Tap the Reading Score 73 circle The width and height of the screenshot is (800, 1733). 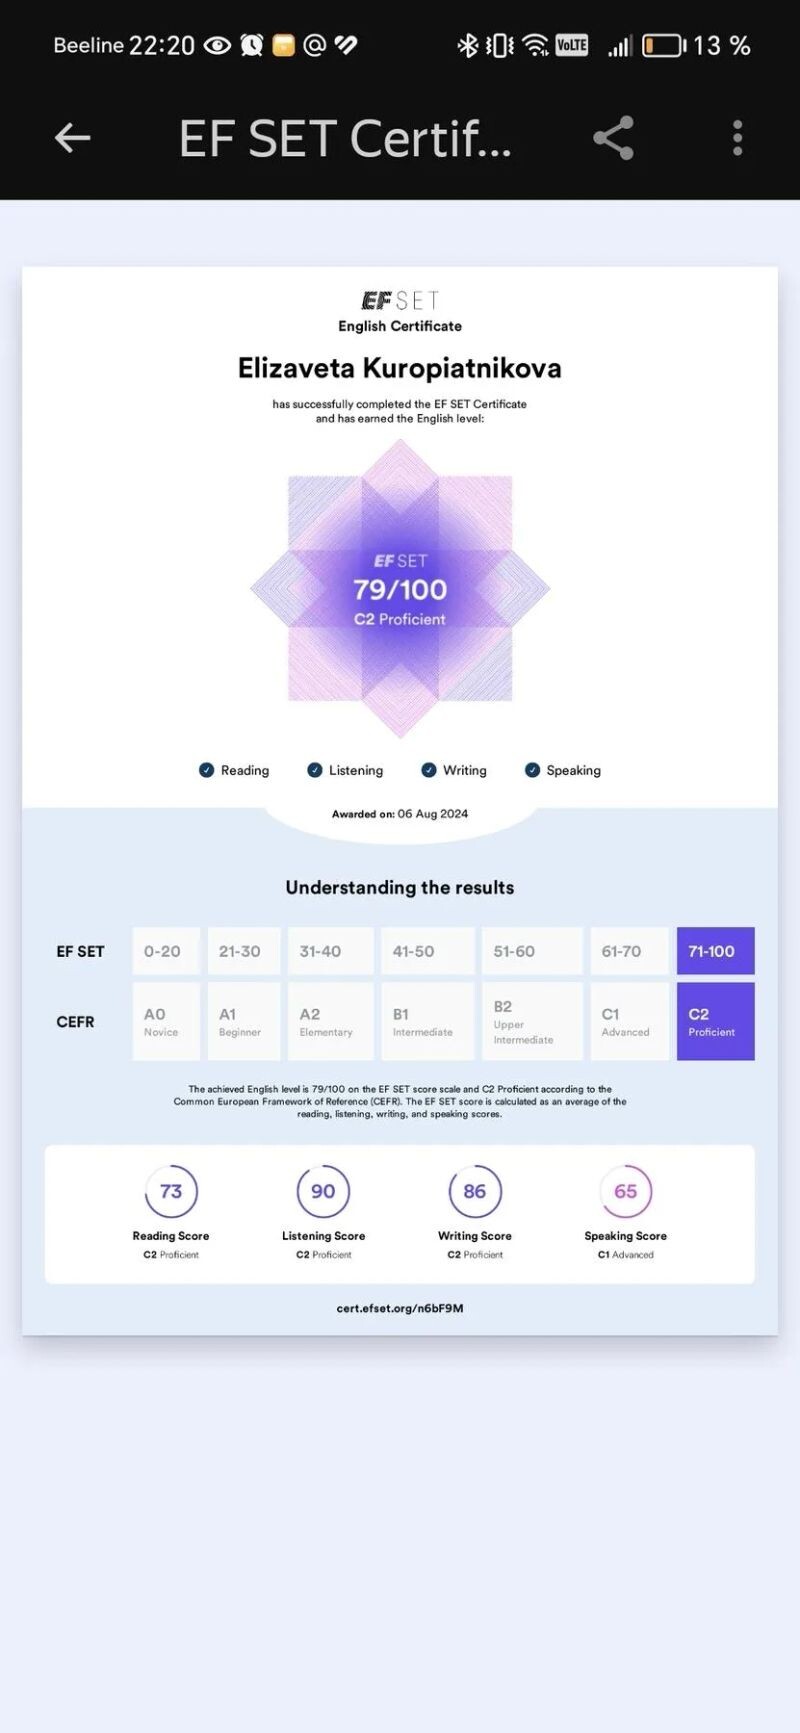171,1191
